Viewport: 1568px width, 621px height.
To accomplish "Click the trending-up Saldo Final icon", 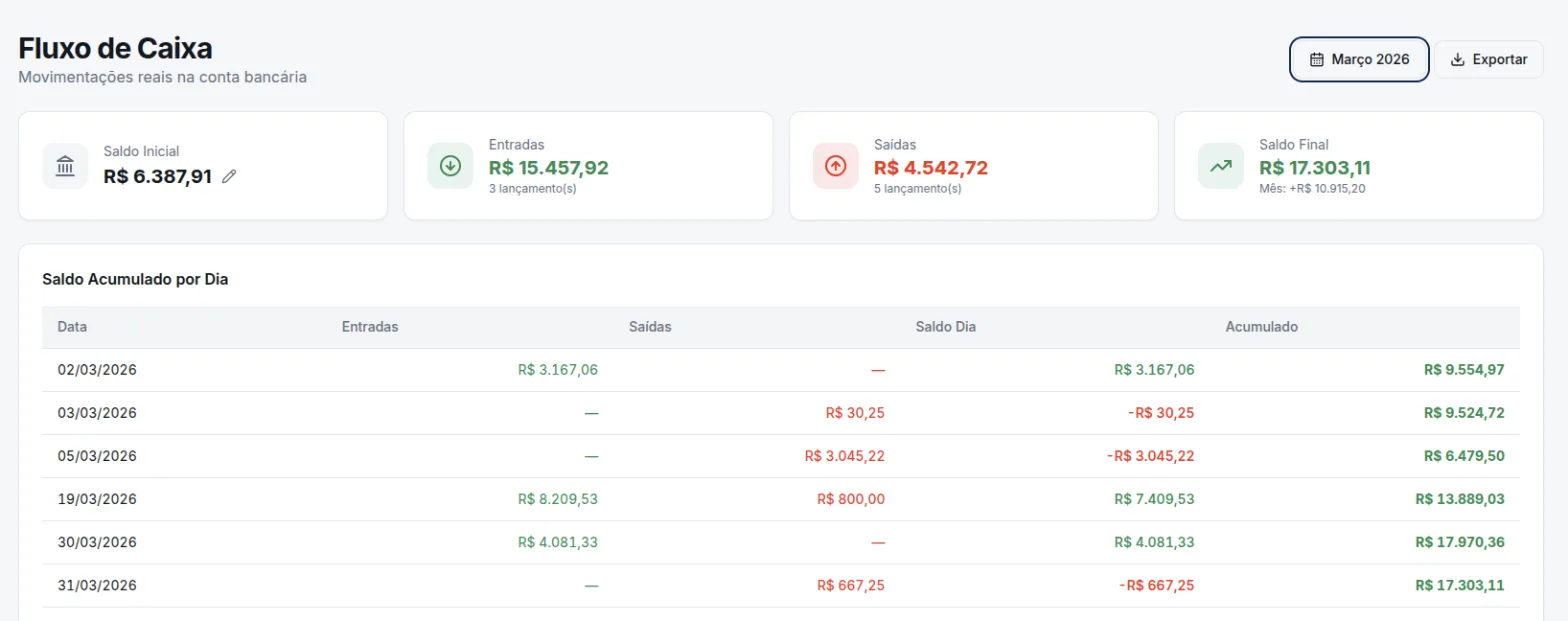I will click(1220, 166).
